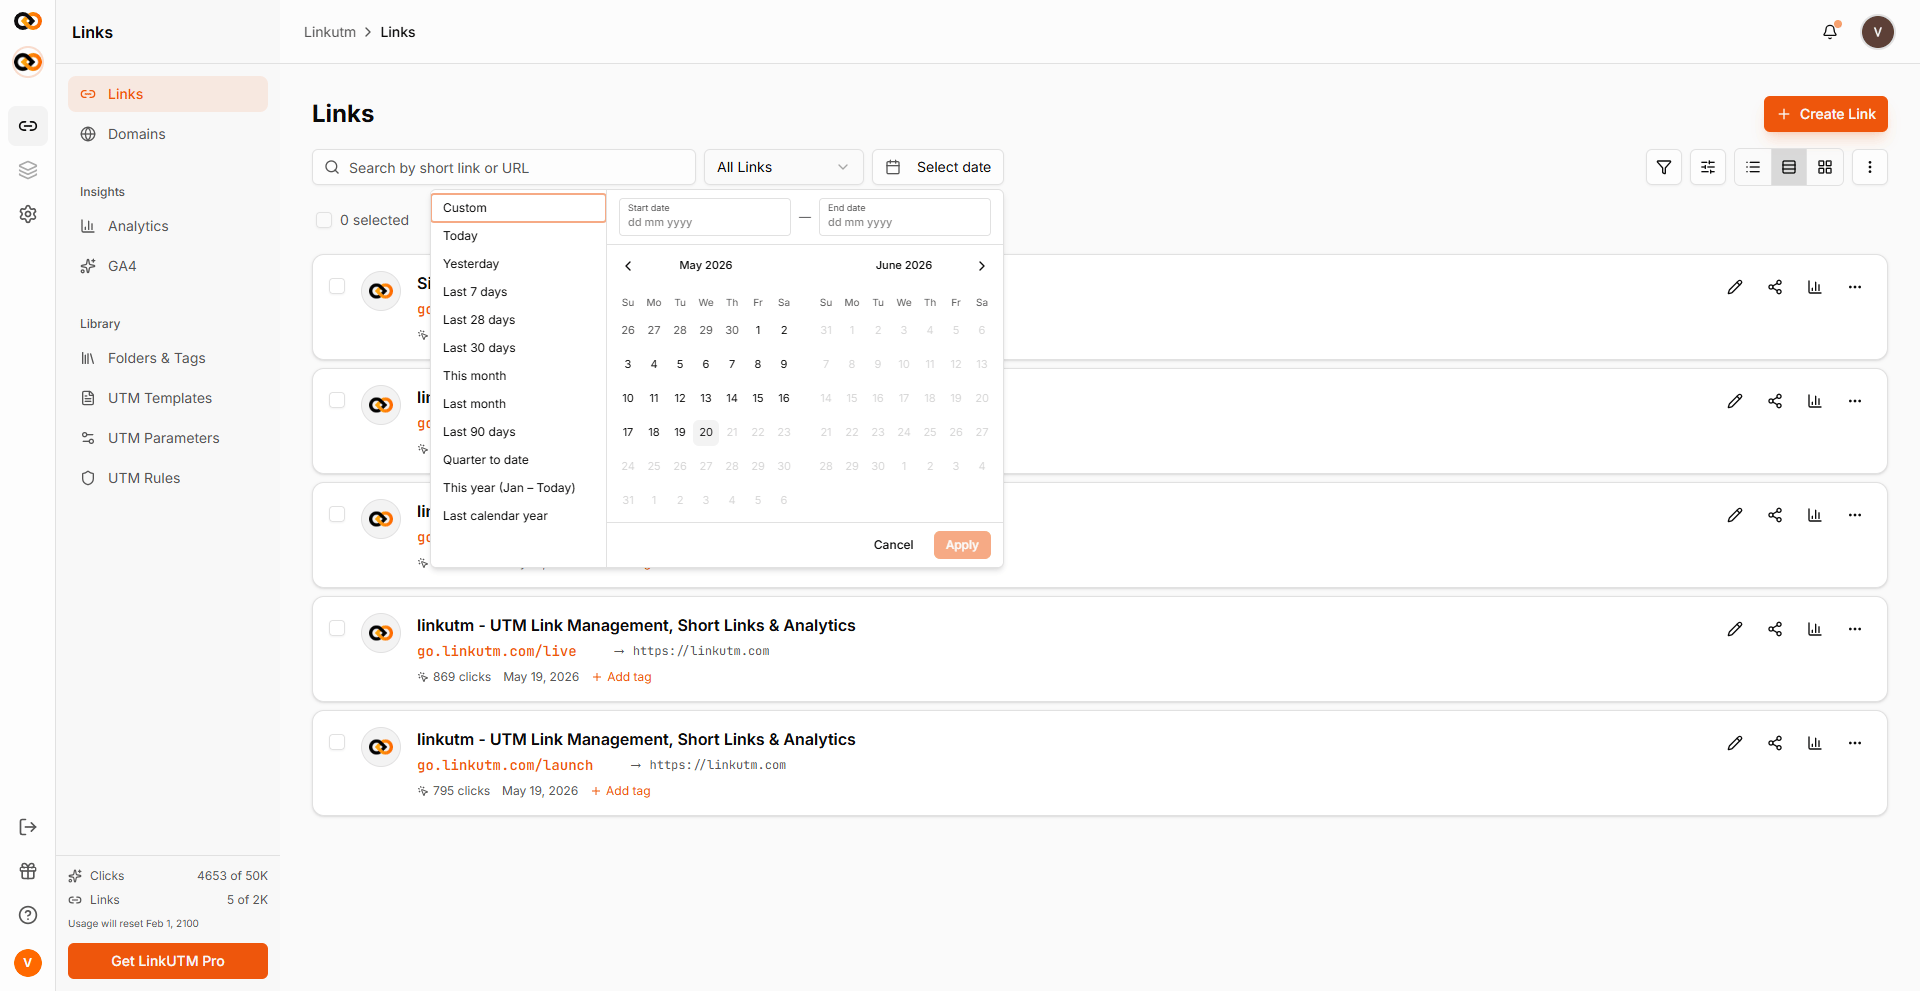Switch to grid view

click(1825, 167)
